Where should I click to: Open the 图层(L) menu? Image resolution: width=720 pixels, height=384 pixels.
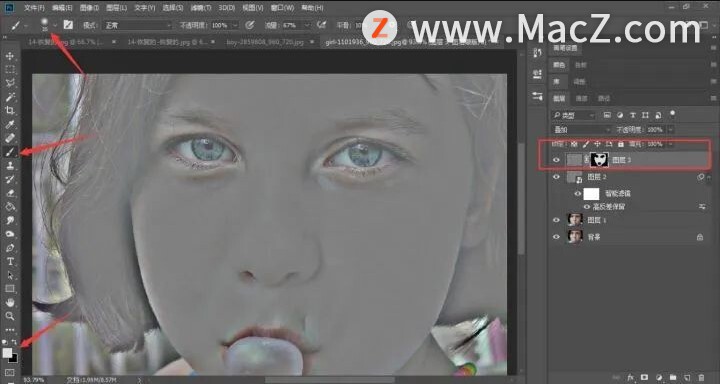click(x=116, y=8)
